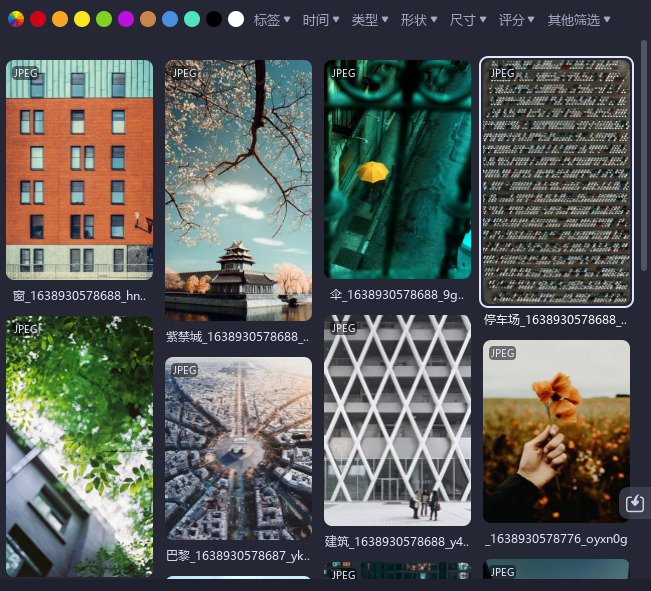Click the floating import/download icon button
This screenshot has width=651, height=591.
coord(635,503)
